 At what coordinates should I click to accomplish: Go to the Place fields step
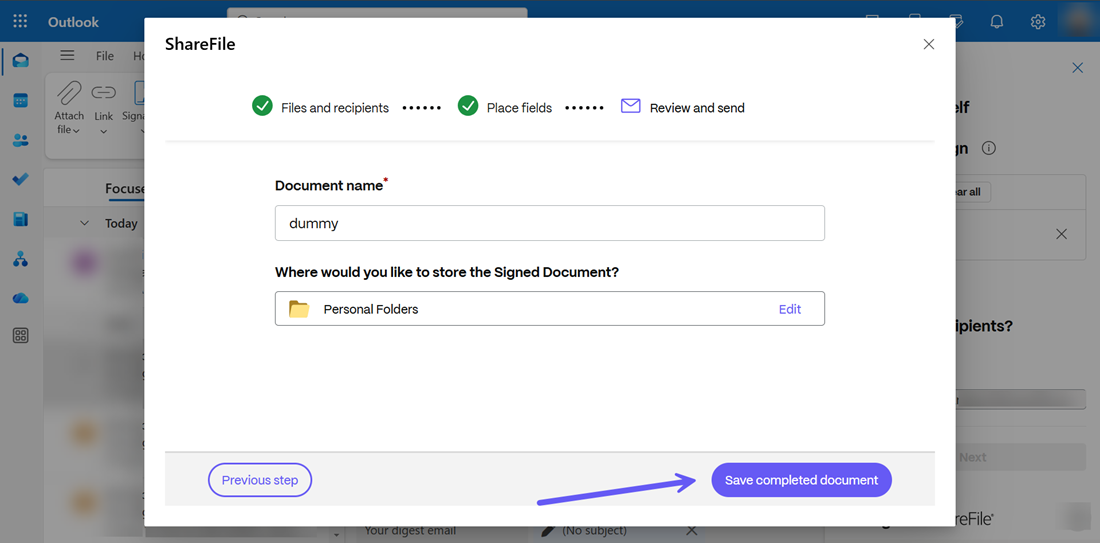tap(519, 108)
